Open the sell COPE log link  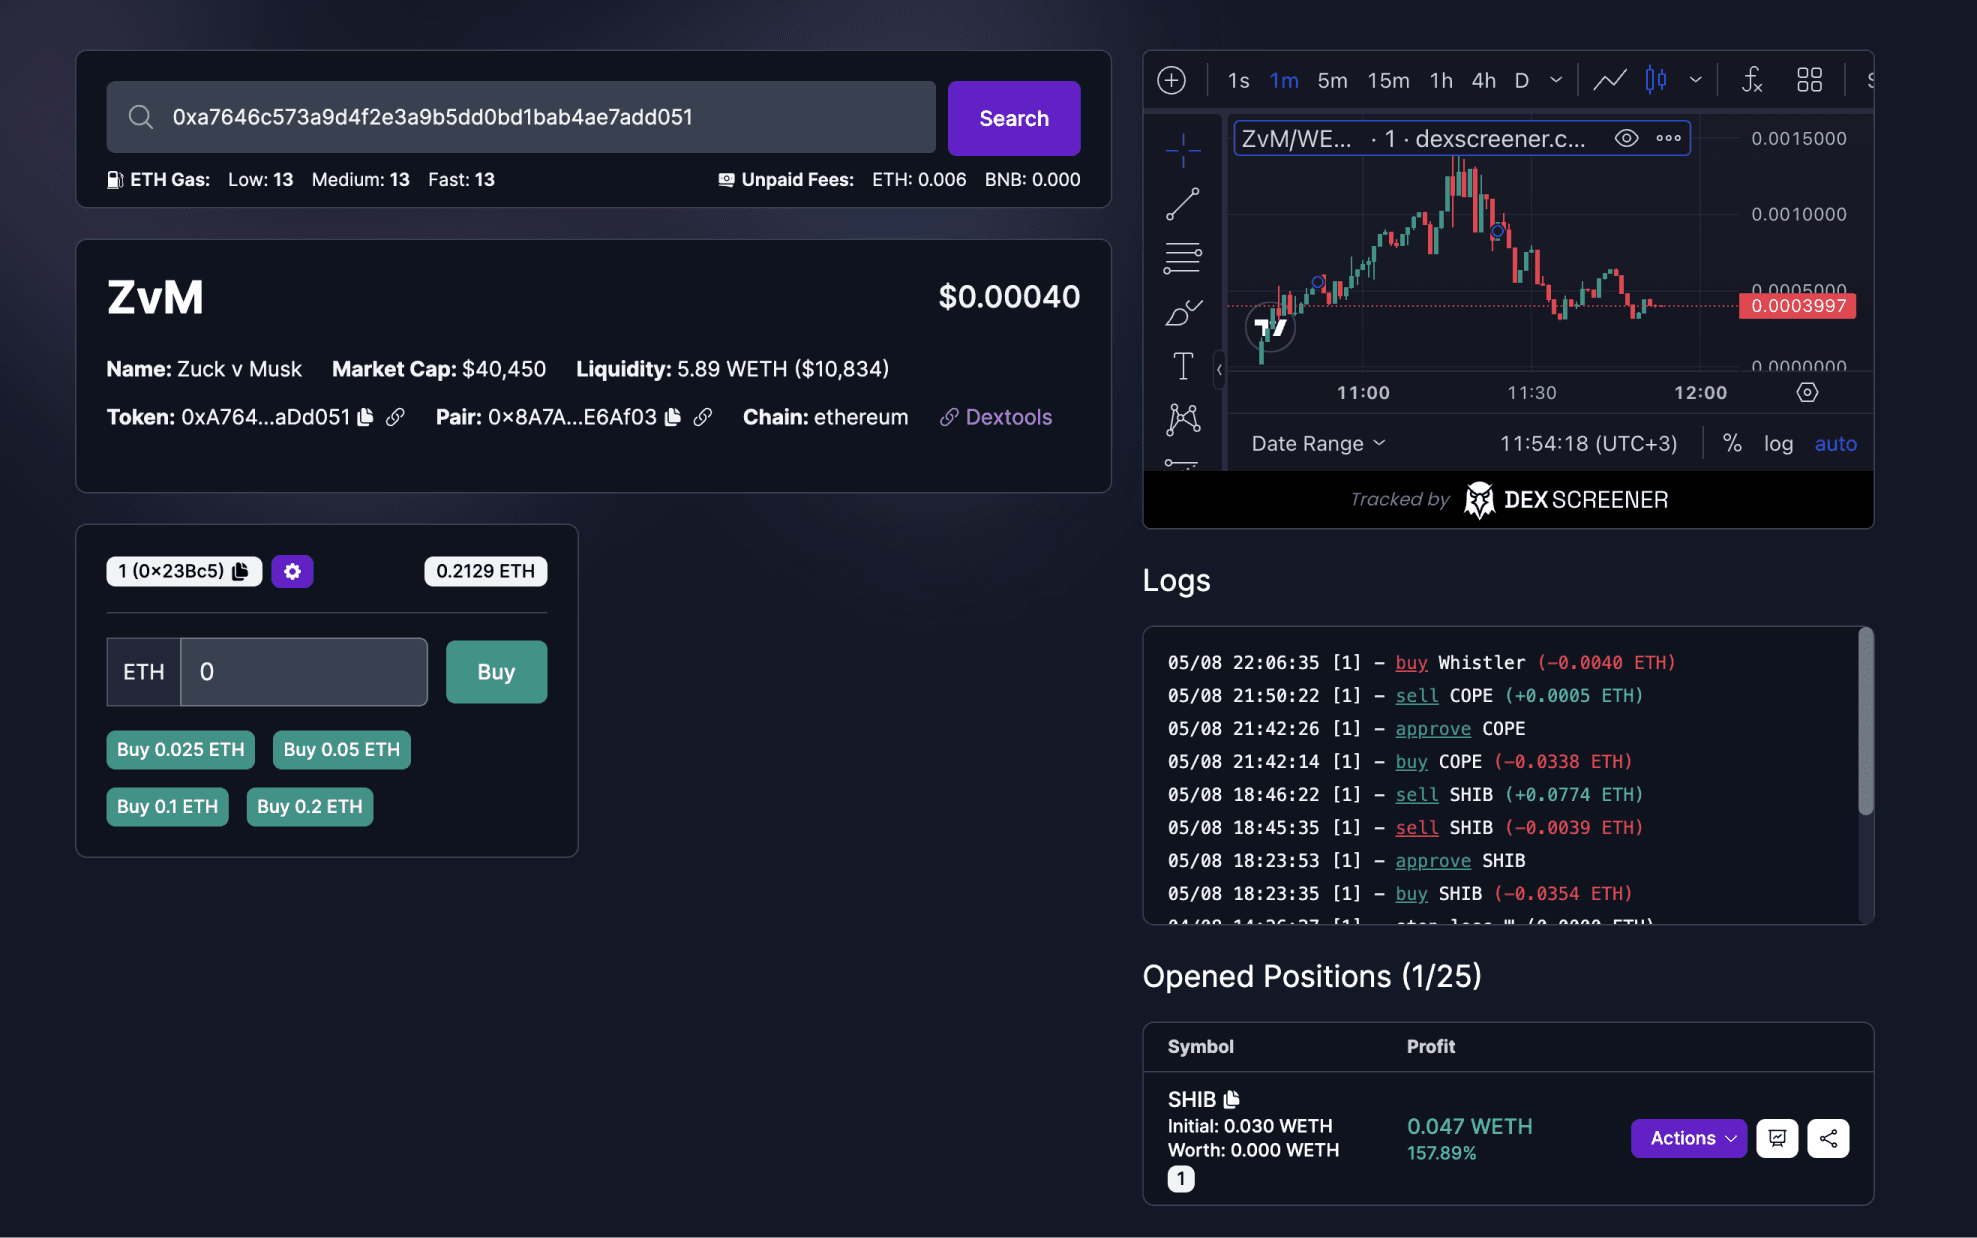point(1416,695)
